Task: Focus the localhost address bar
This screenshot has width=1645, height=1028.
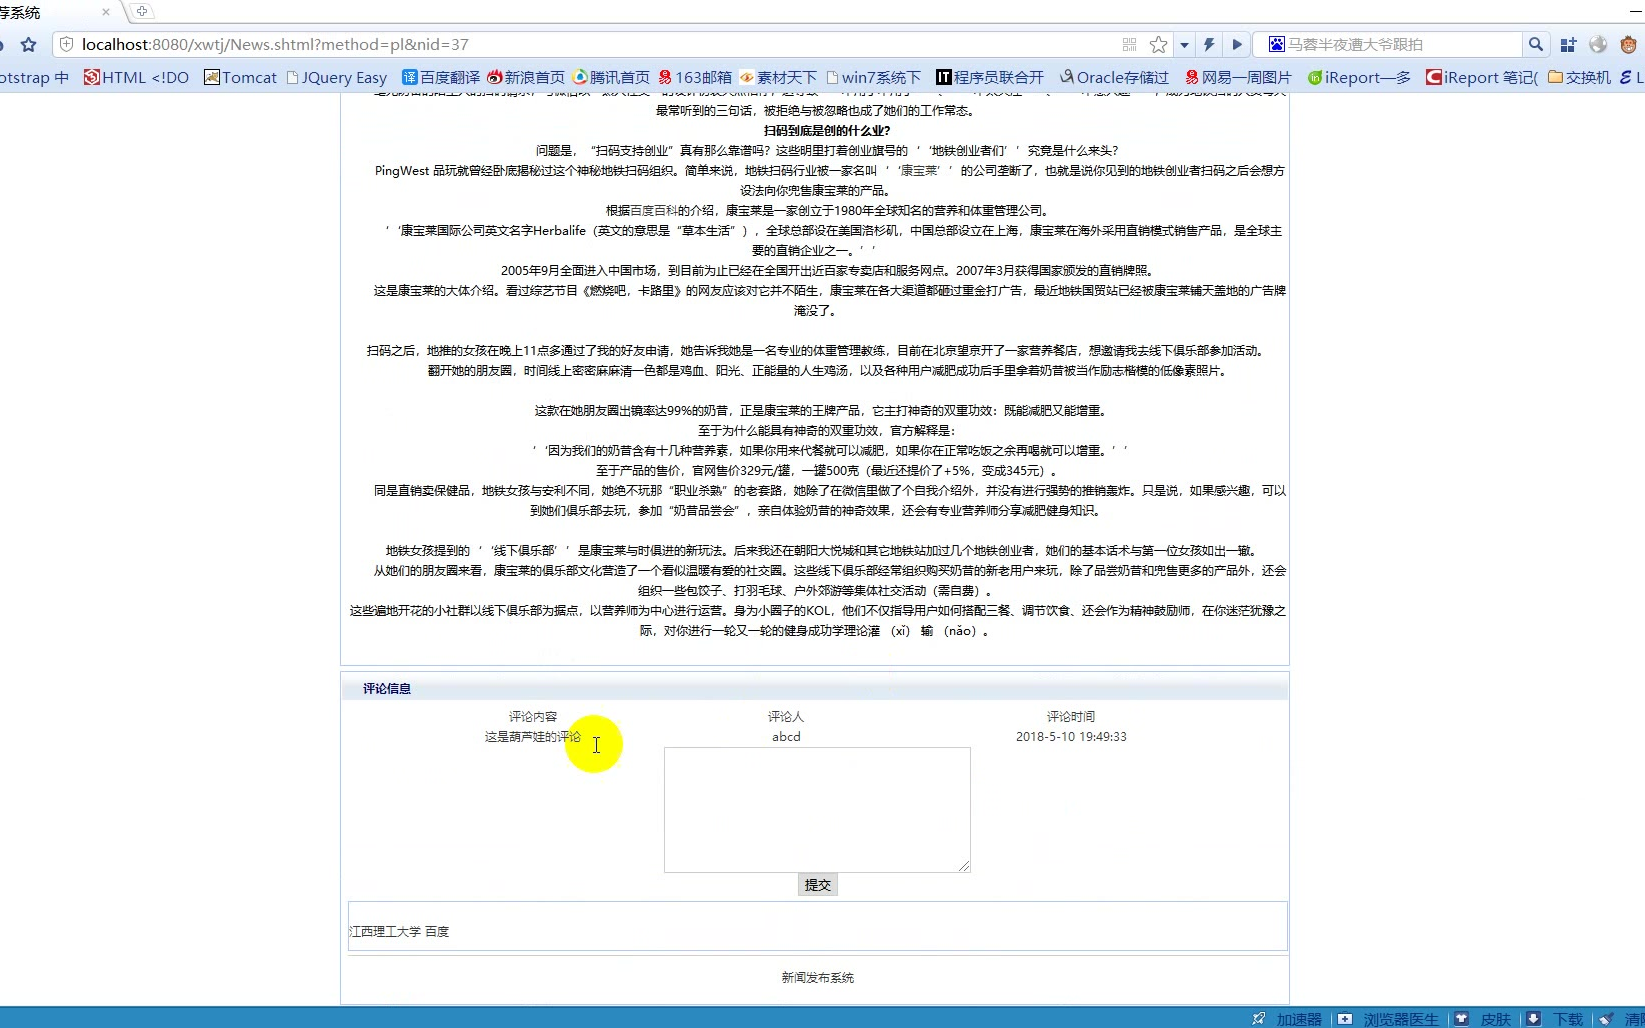Action: 590,44
